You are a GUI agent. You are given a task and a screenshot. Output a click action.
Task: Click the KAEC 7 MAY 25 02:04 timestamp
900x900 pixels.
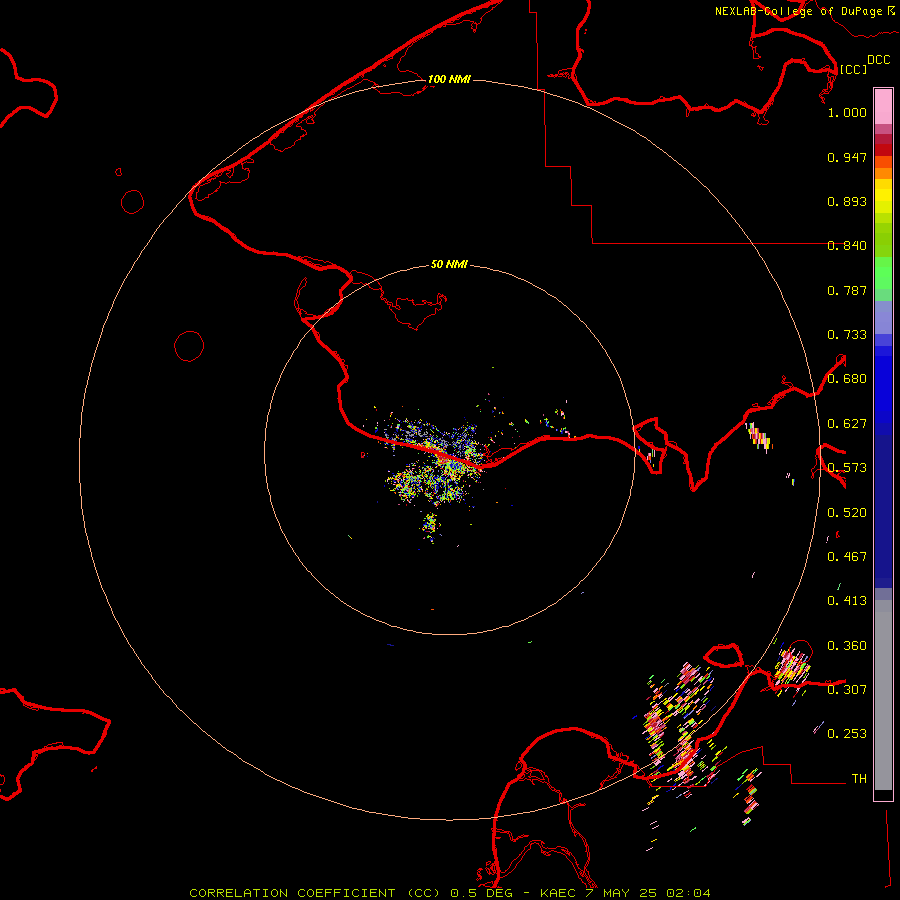(x=625, y=893)
